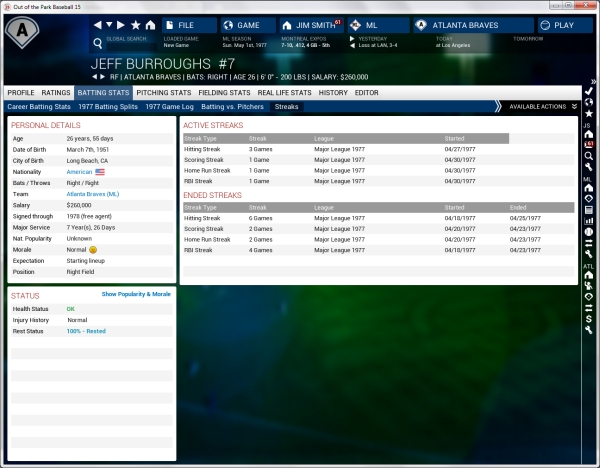
Task: Click the JS section wrench icon
Action: (589, 167)
